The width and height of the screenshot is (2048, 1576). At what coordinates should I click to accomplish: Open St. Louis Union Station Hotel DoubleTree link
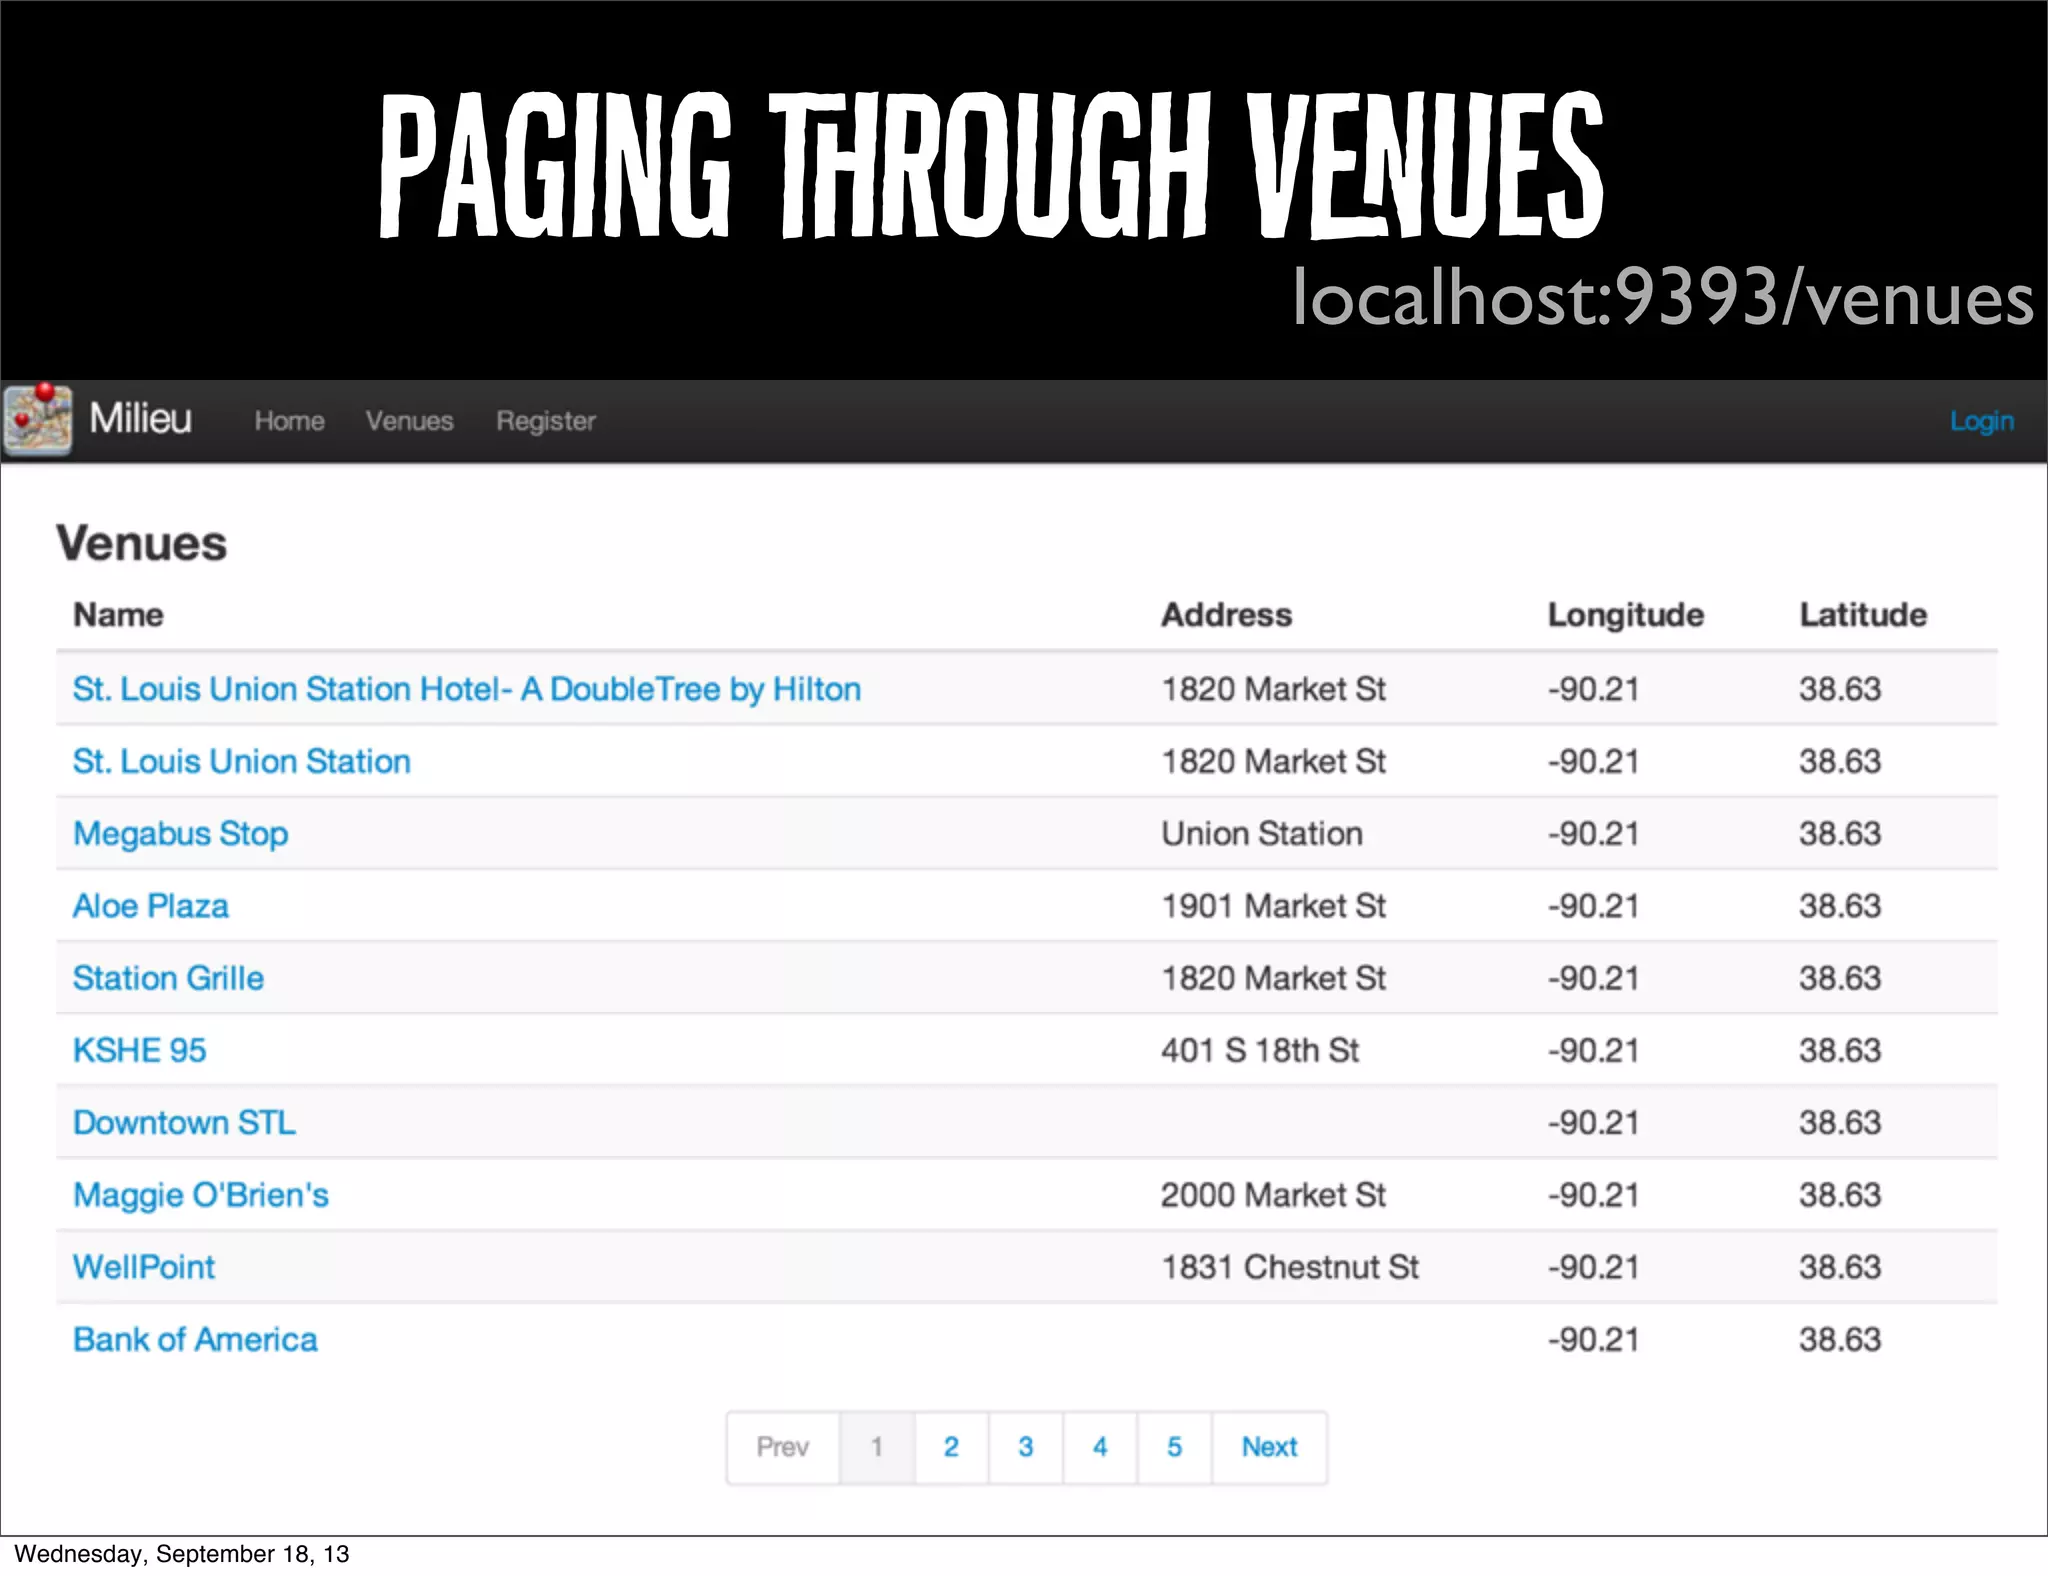coord(467,689)
